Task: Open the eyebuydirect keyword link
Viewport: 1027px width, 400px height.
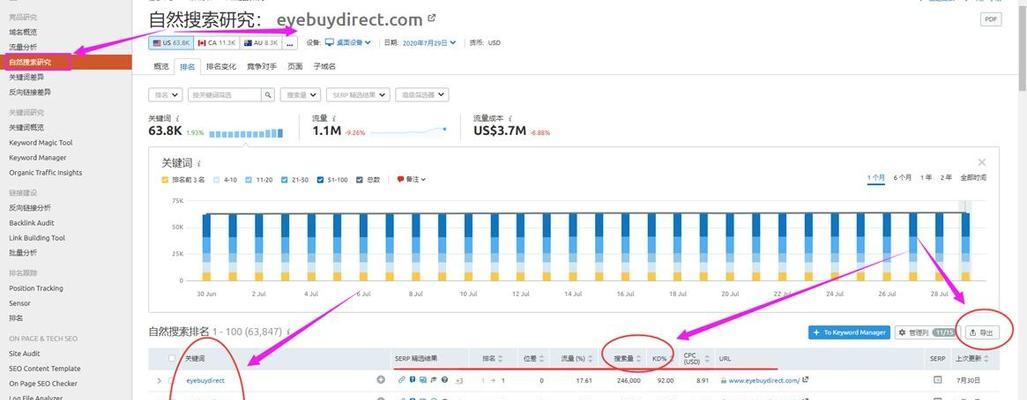Action: pos(205,380)
